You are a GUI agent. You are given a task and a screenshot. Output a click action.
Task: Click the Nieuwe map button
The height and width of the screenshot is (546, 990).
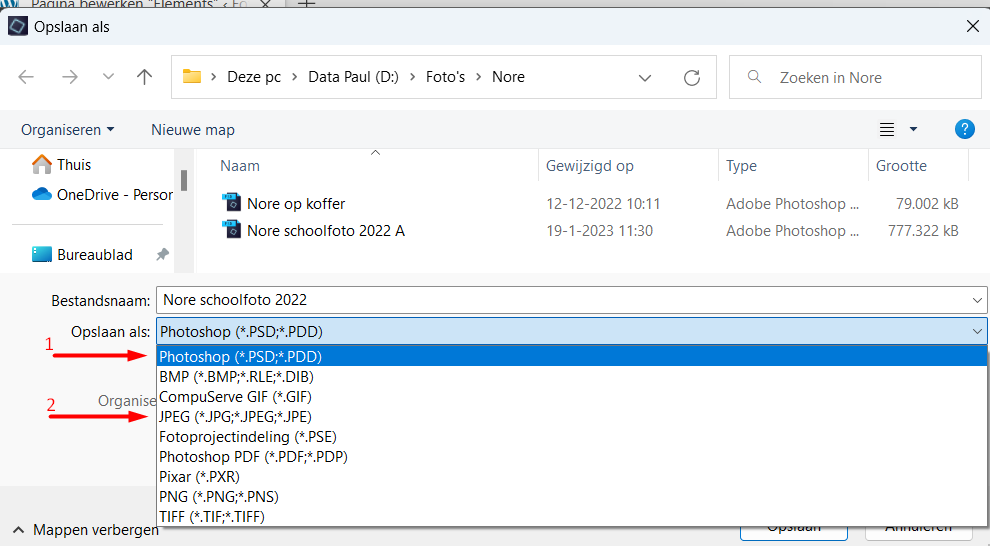tap(192, 129)
